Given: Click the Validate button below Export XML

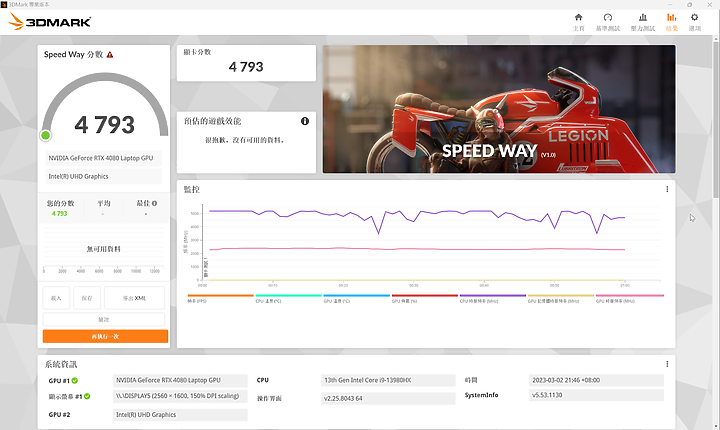Looking at the screenshot, I should pyautogui.click(x=104, y=319).
